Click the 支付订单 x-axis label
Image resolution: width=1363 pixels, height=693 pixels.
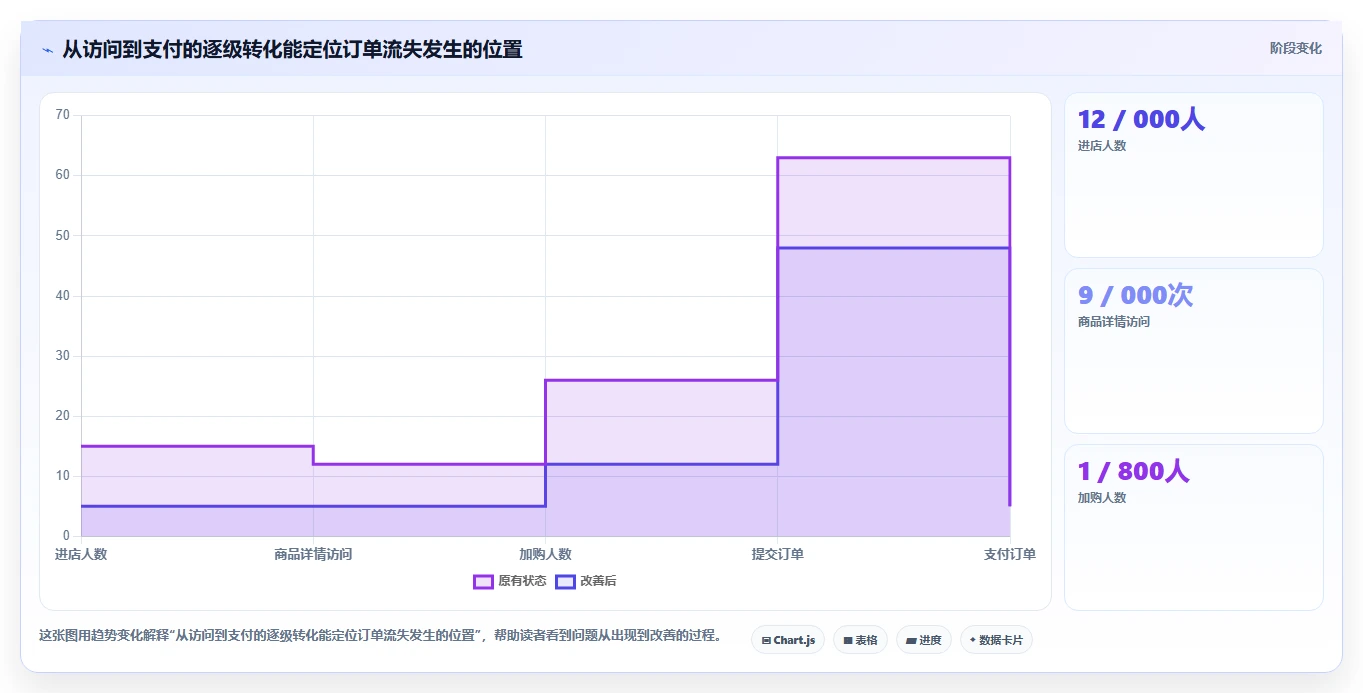(x=1010, y=554)
